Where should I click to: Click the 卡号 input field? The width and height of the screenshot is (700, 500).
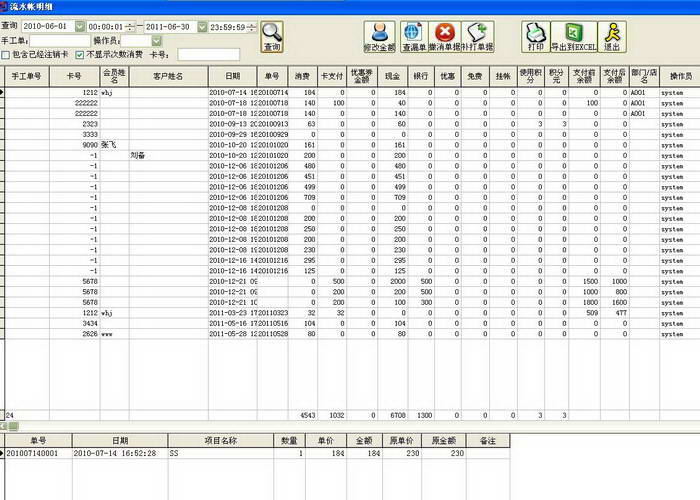(x=208, y=55)
